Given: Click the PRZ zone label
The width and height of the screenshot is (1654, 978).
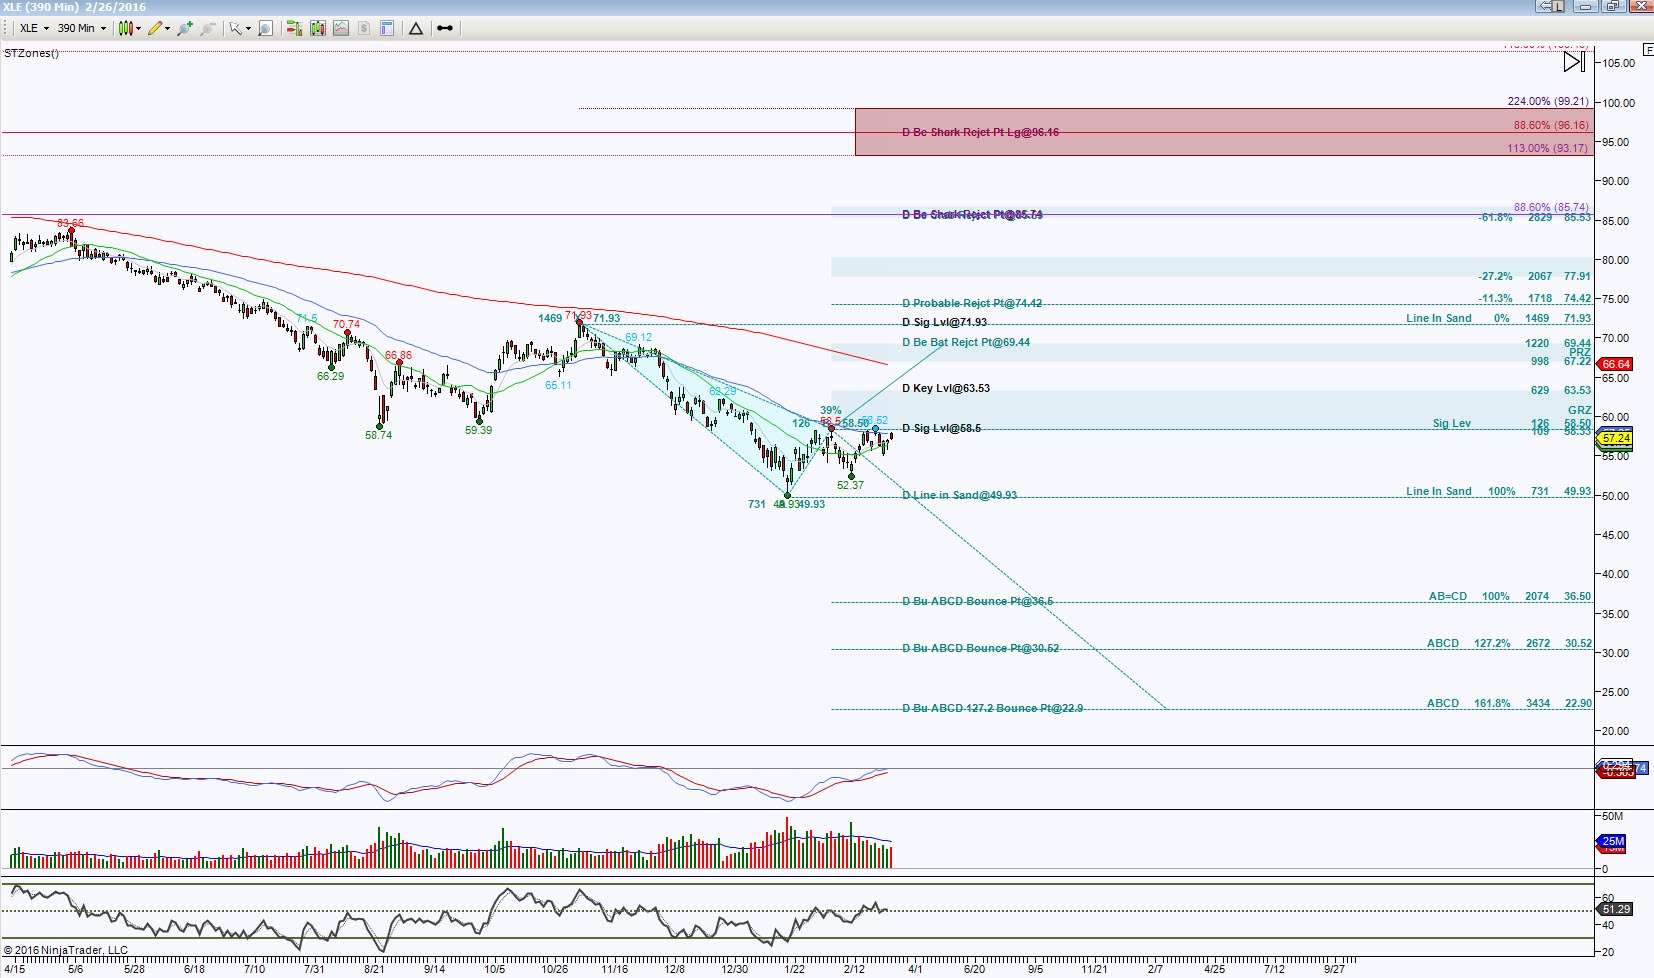Looking at the screenshot, I should [x=1579, y=352].
